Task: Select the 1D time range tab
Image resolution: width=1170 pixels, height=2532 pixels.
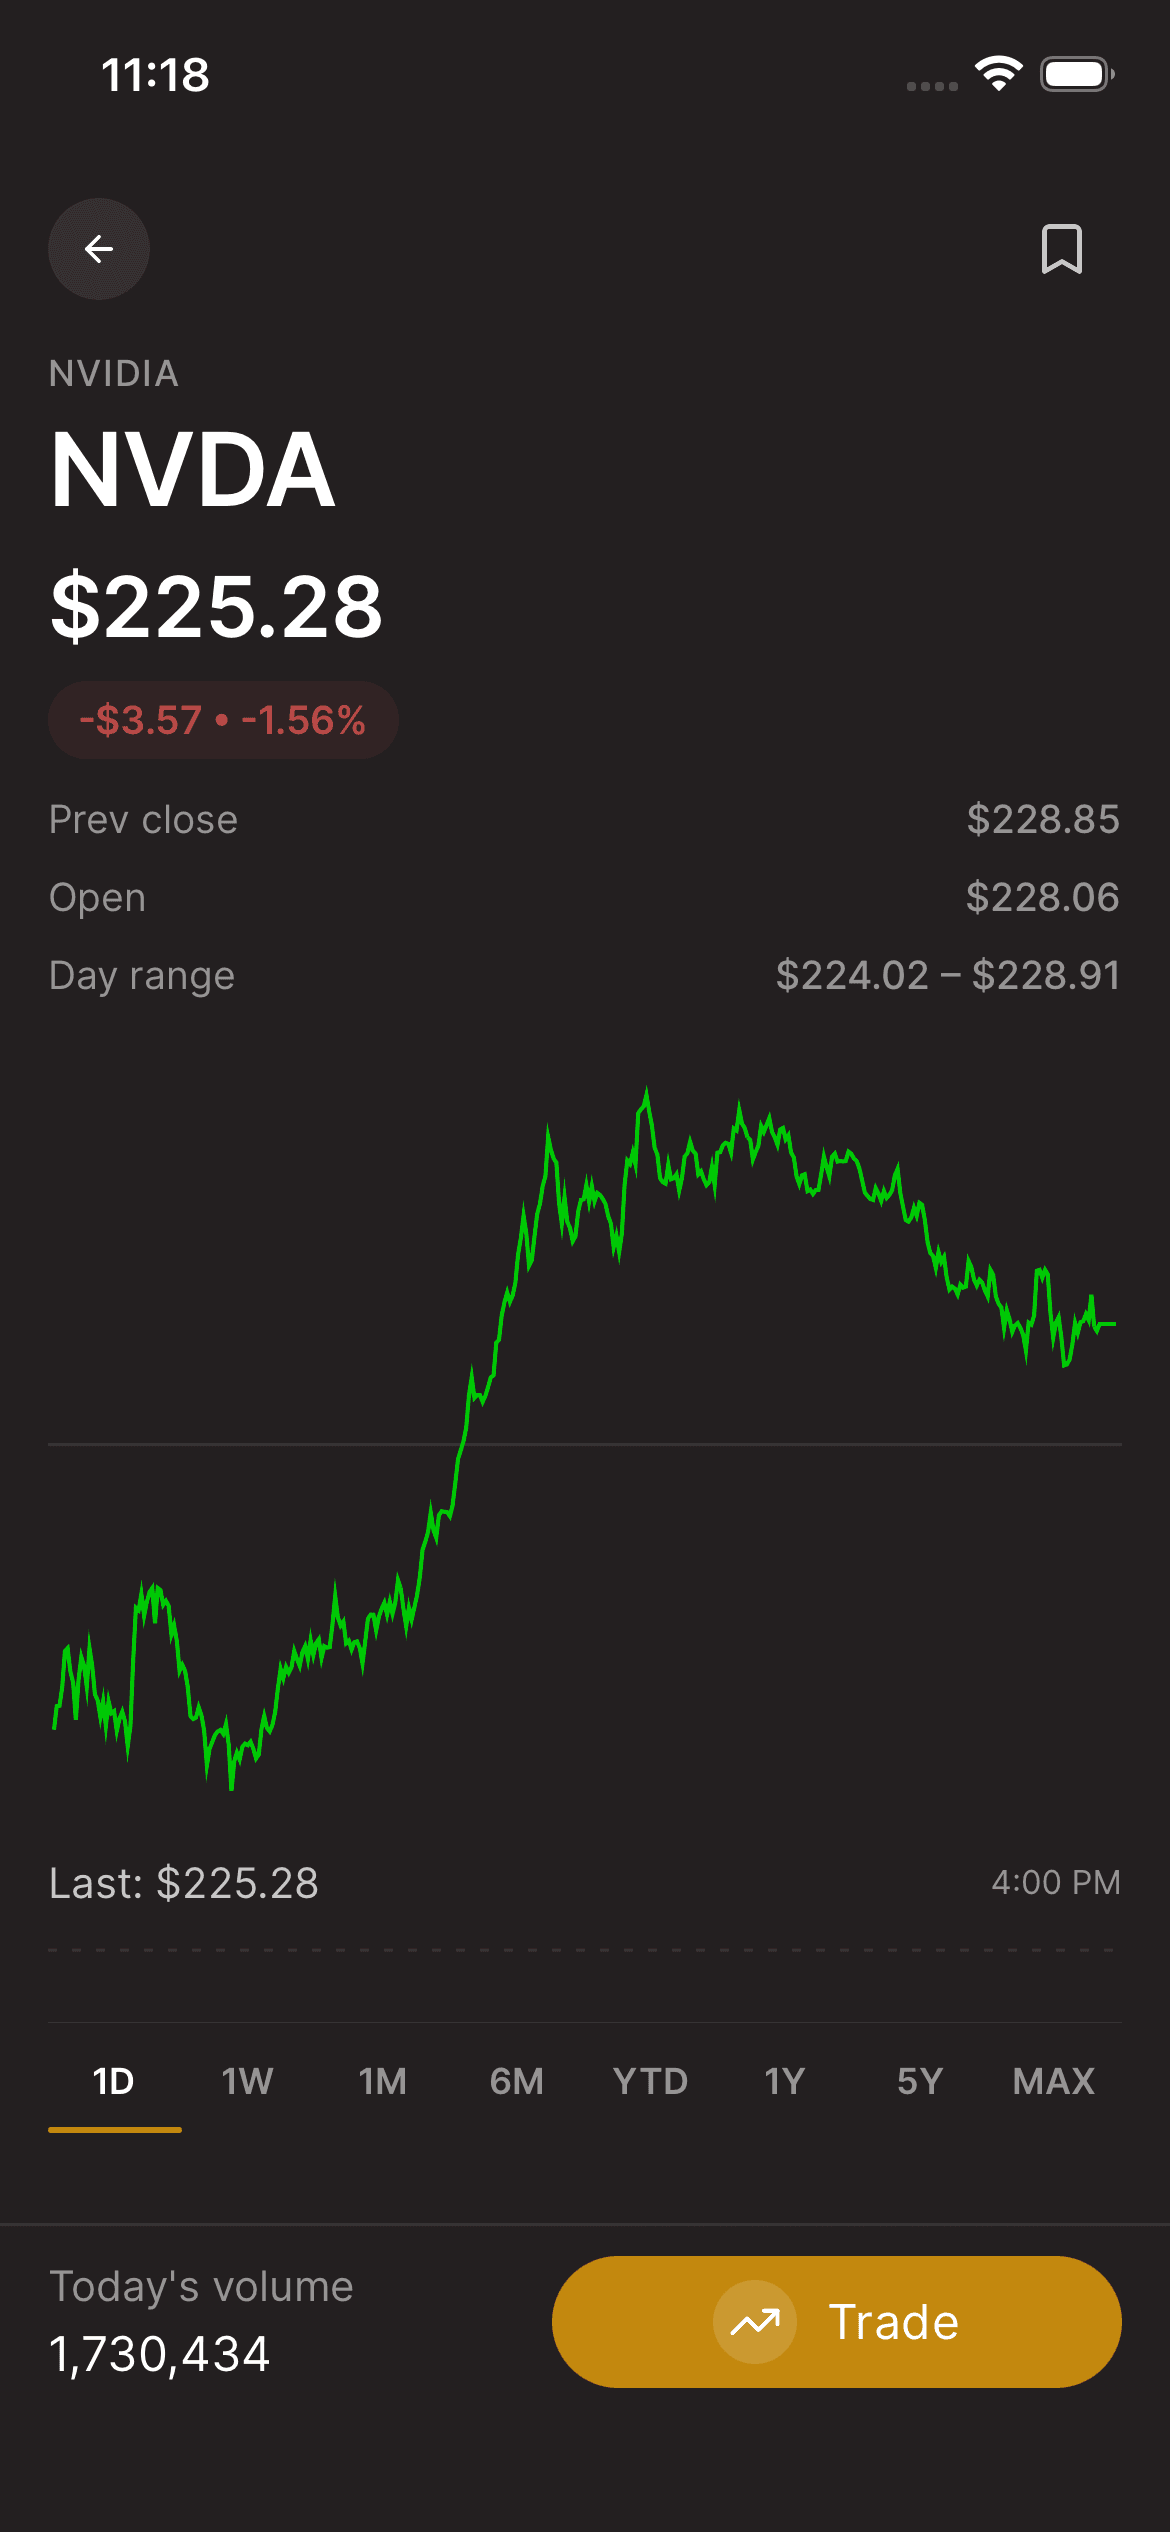Action: pos(114,2082)
